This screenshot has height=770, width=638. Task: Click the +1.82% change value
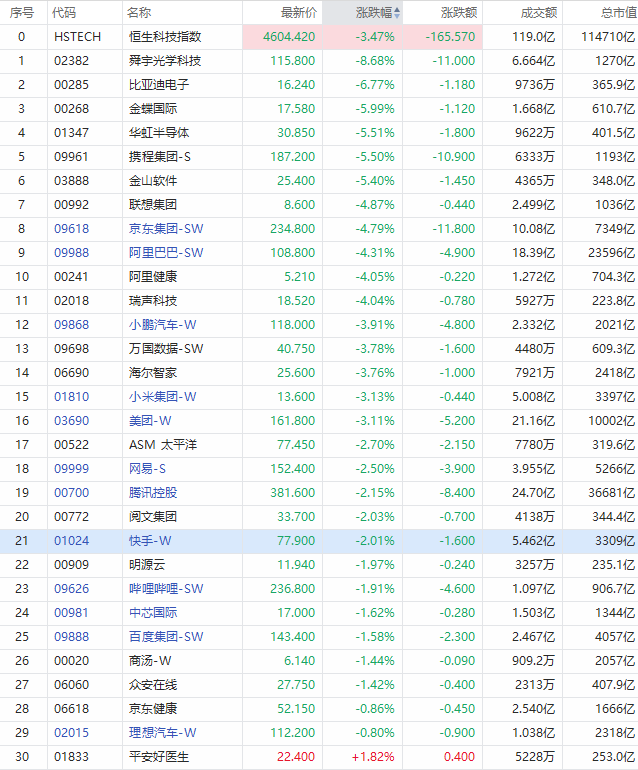point(373,757)
